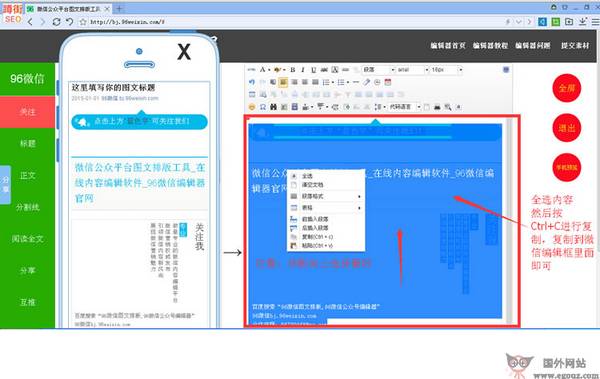Open the emoticon smiley icon
The height and width of the screenshot is (379, 600).
[x=252, y=107]
